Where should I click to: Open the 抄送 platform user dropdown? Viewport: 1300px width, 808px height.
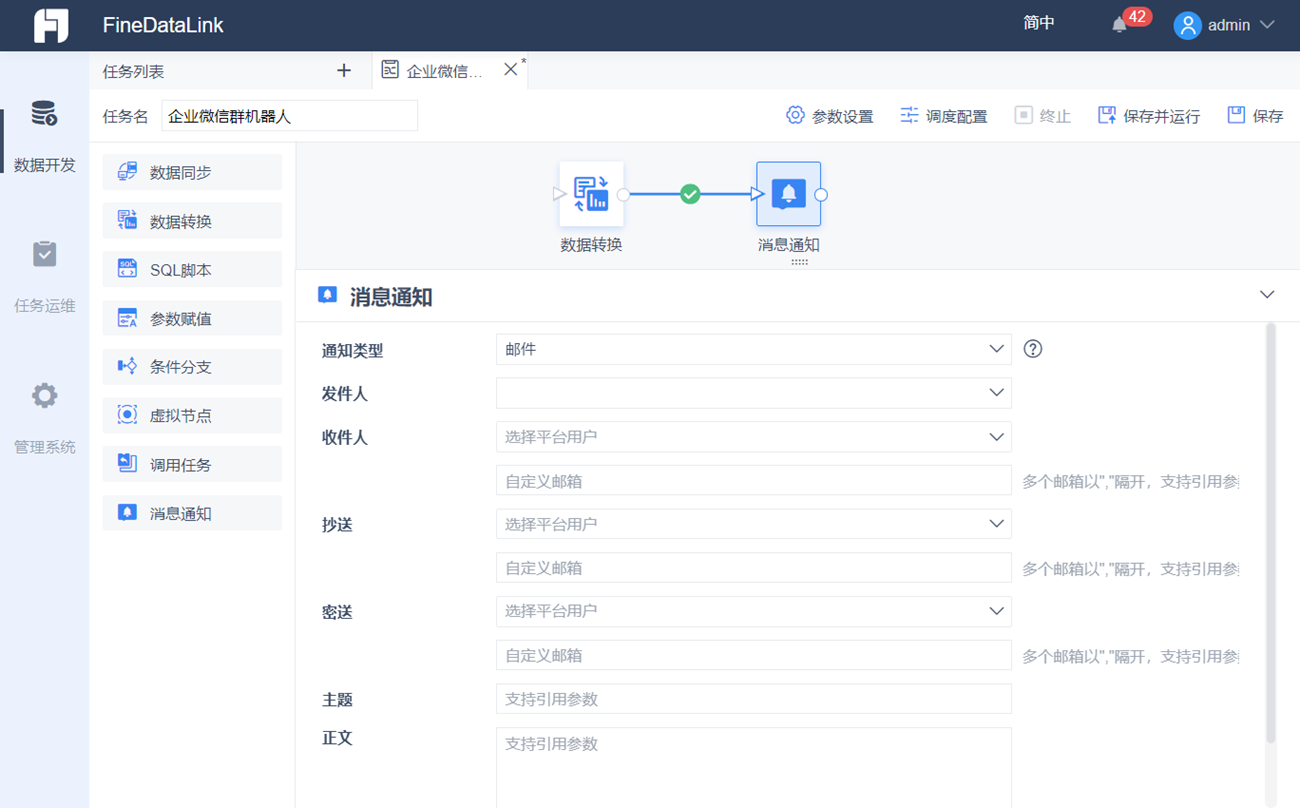(x=753, y=524)
